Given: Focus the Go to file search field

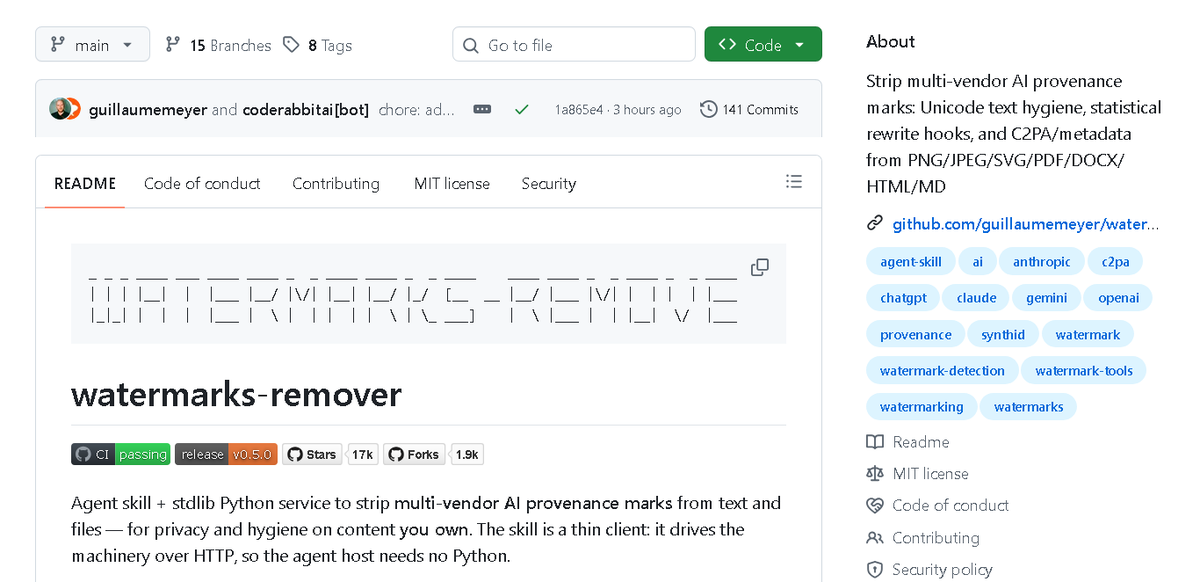Looking at the screenshot, I should [574, 45].
